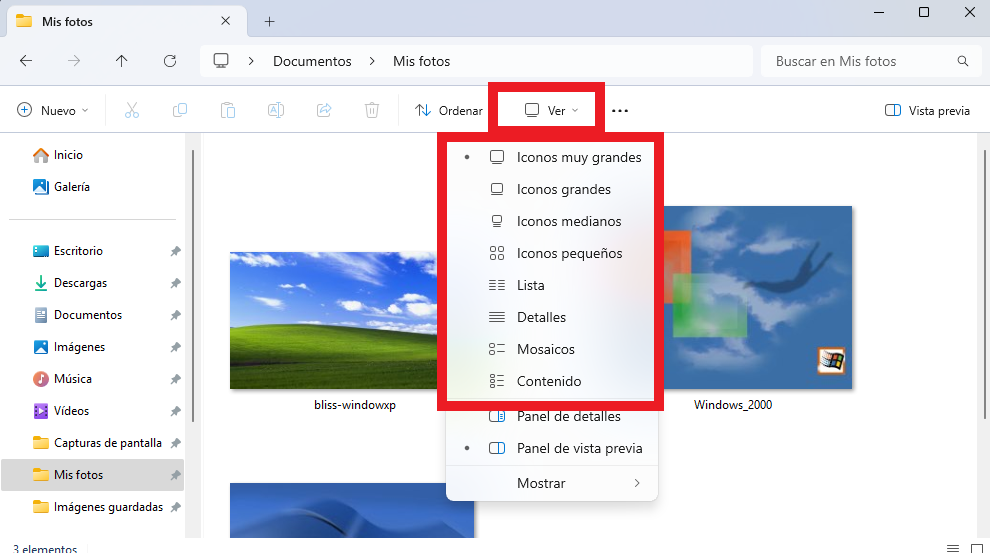Image resolution: width=990 pixels, height=553 pixels.
Task: Click Documentos in the address path
Action: 312,61
